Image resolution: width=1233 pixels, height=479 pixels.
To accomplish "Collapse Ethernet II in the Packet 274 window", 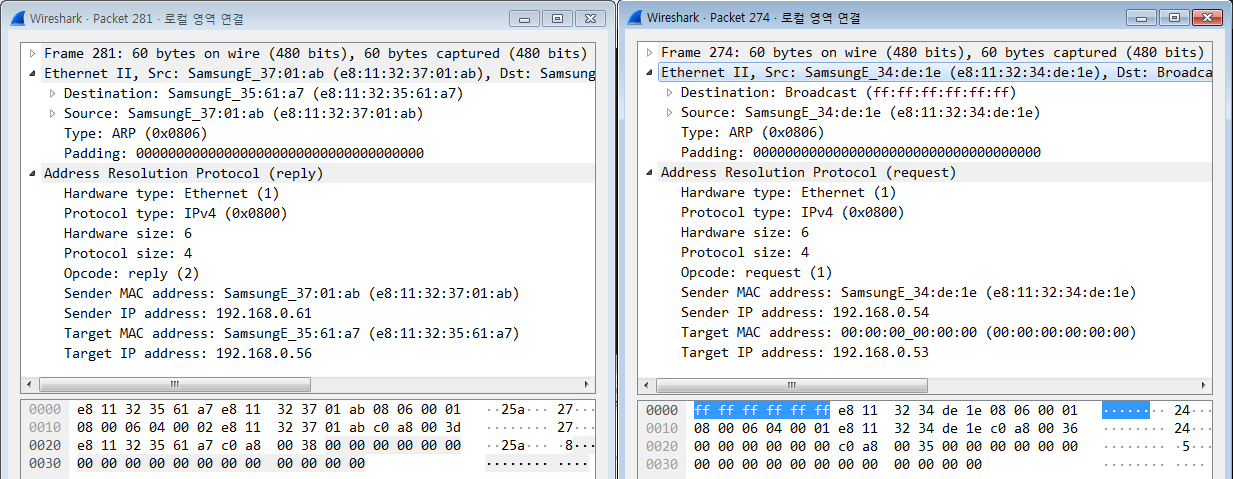I will point(649,72).
